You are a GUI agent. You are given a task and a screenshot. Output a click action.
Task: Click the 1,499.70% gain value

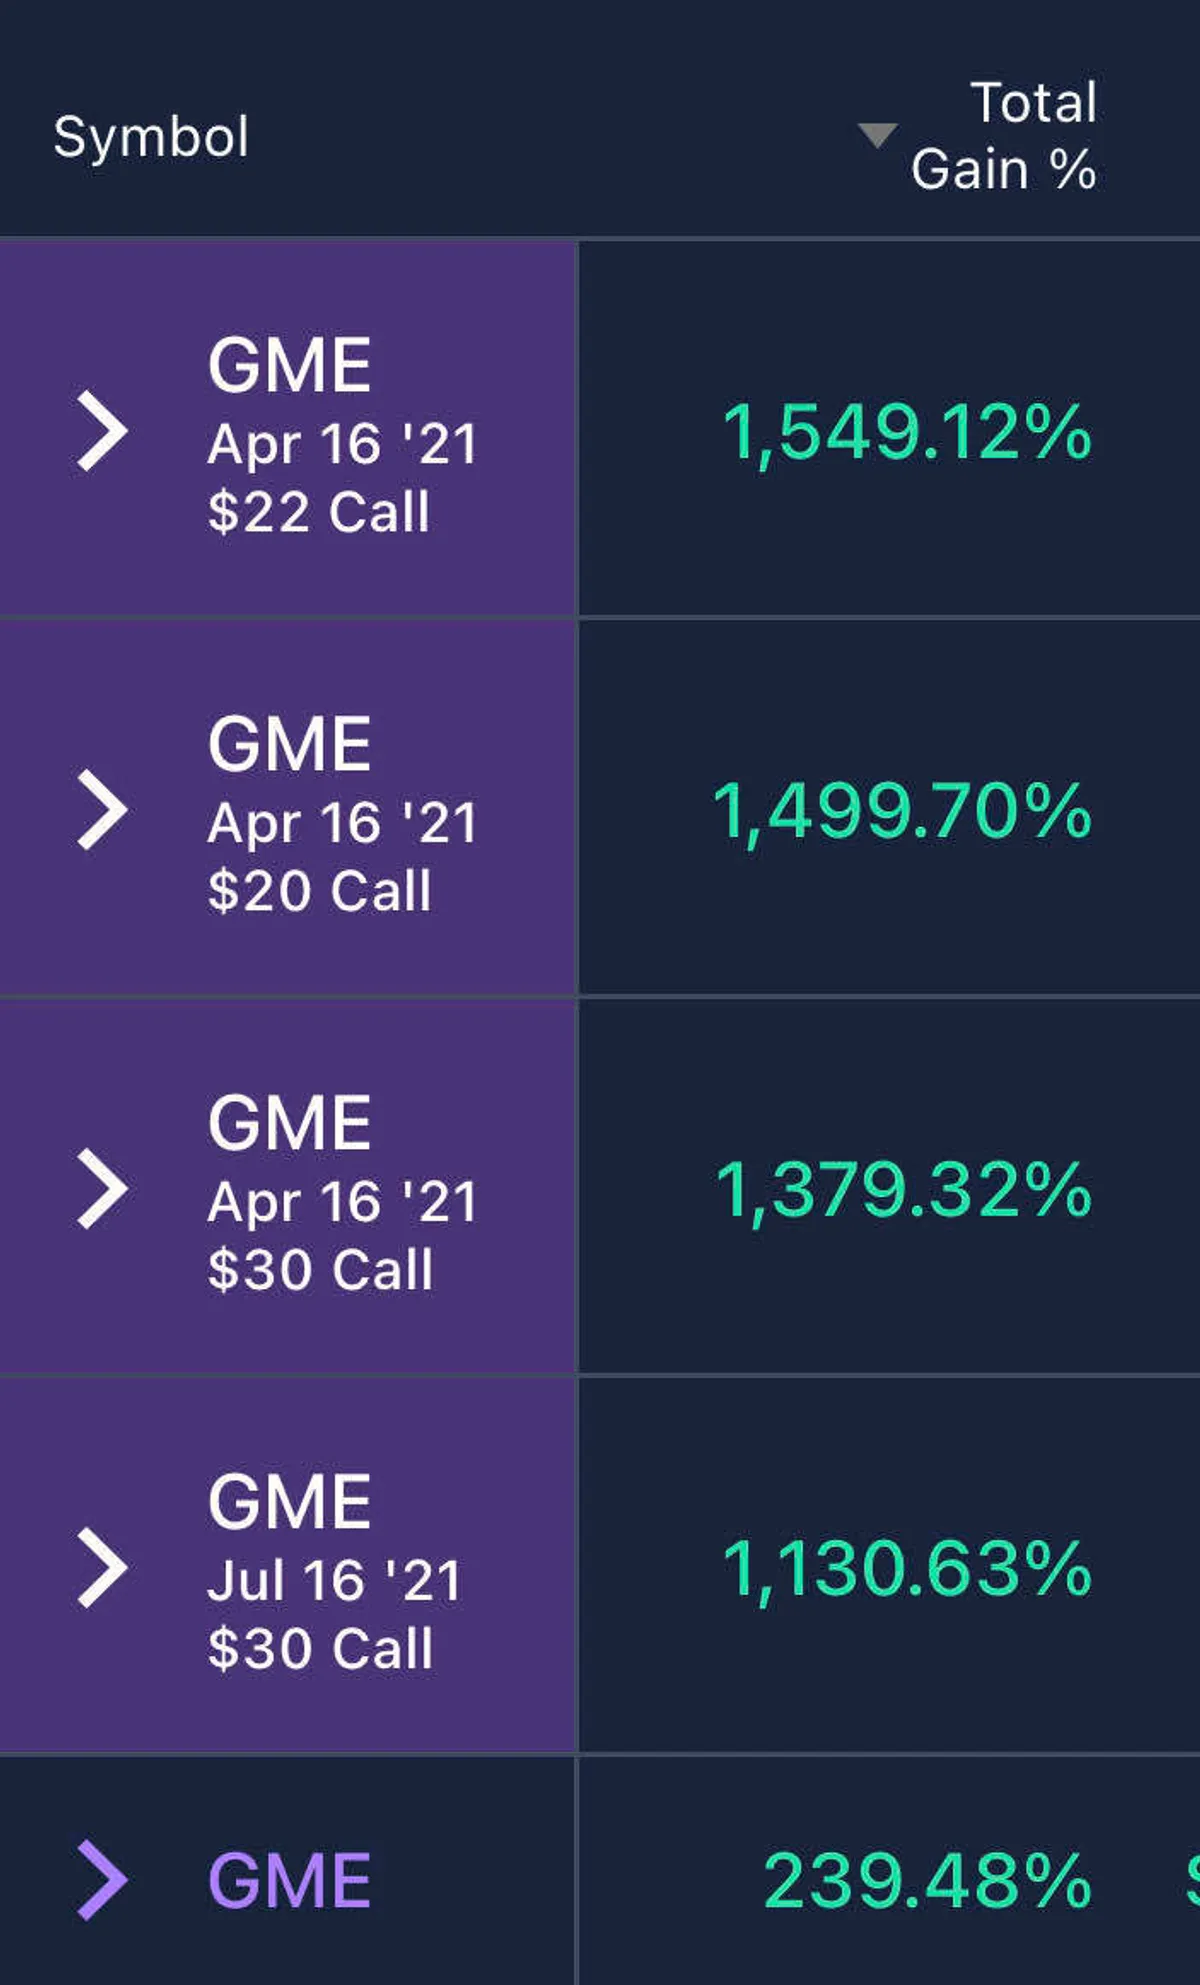pos(901,811)
